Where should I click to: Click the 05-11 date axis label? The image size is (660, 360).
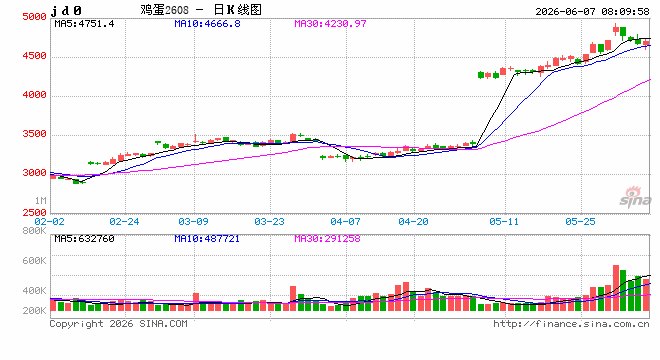pos(504,221)
